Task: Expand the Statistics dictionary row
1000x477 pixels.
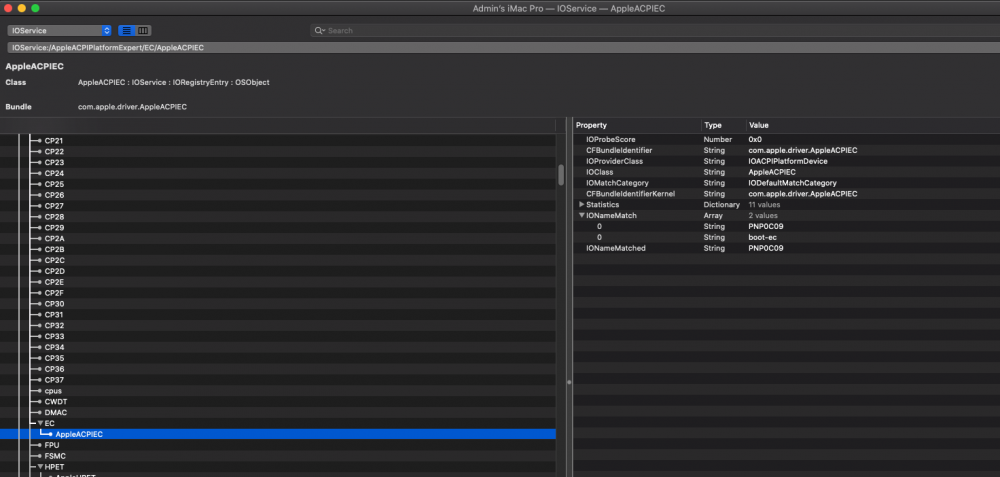Action: click(581, 205)
